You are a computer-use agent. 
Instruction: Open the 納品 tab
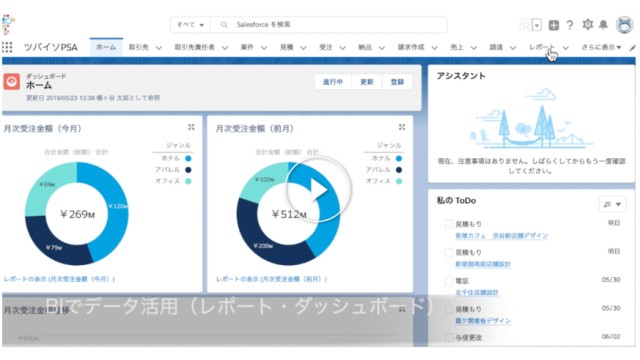(x=365, y=47)
